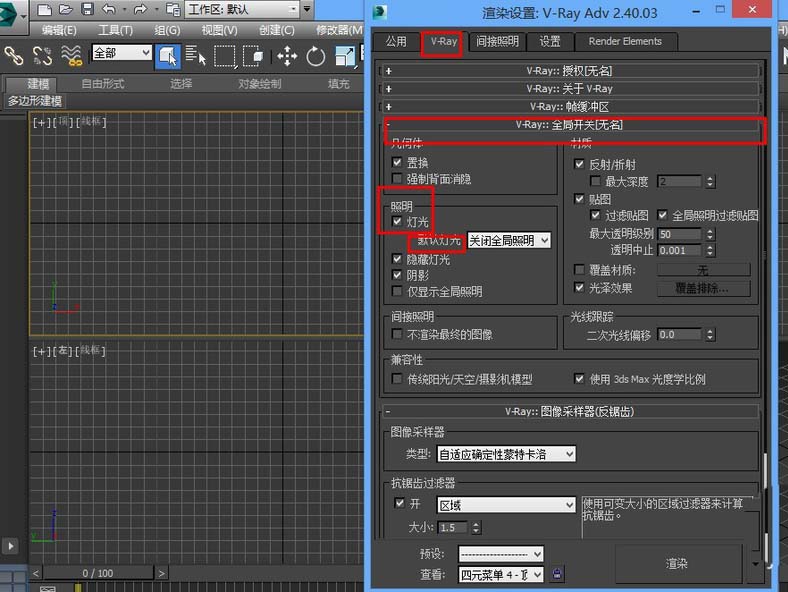Click the 3ds Max application logo button
Image resolution: width=788 pixels, height=592 pixels.
(10, 14)
